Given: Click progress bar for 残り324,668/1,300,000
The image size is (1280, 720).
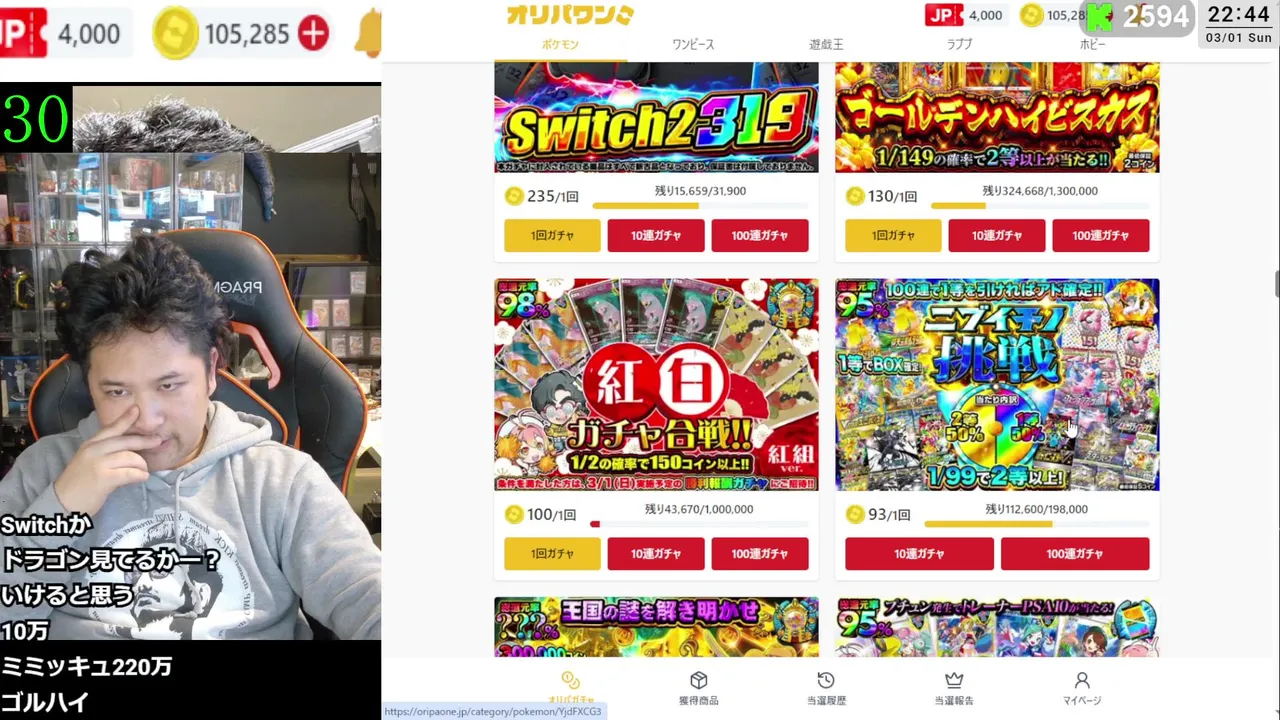Looking at the screenshot, I should [1040, 206].
